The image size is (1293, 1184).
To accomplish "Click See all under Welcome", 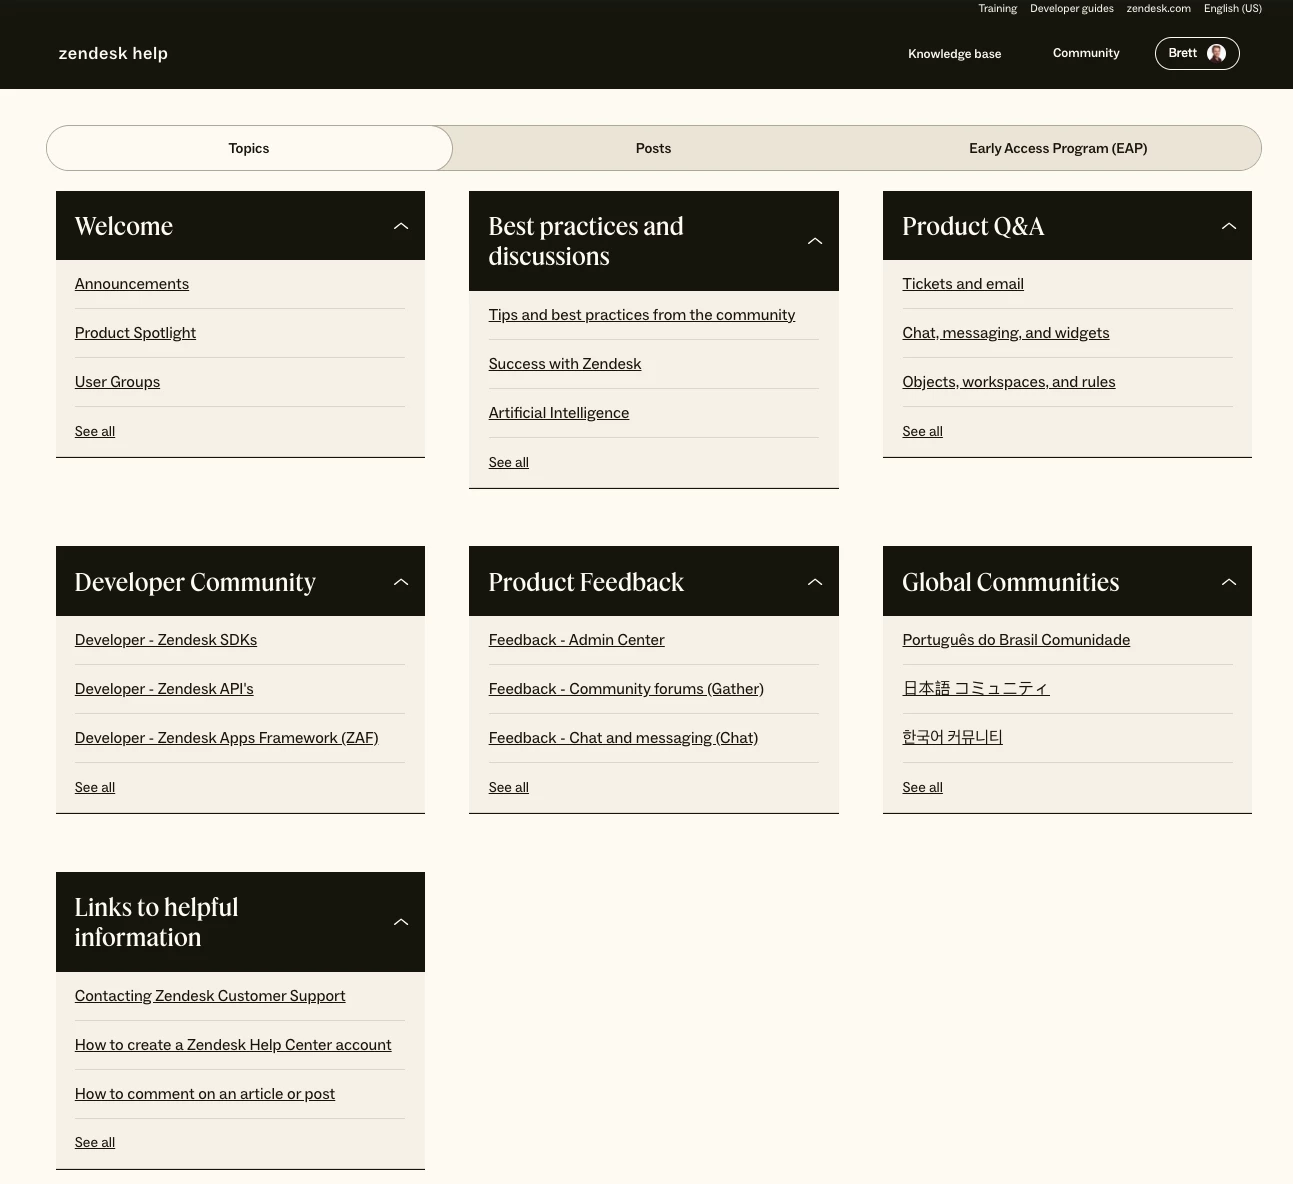I will click(x=95, y=431).
